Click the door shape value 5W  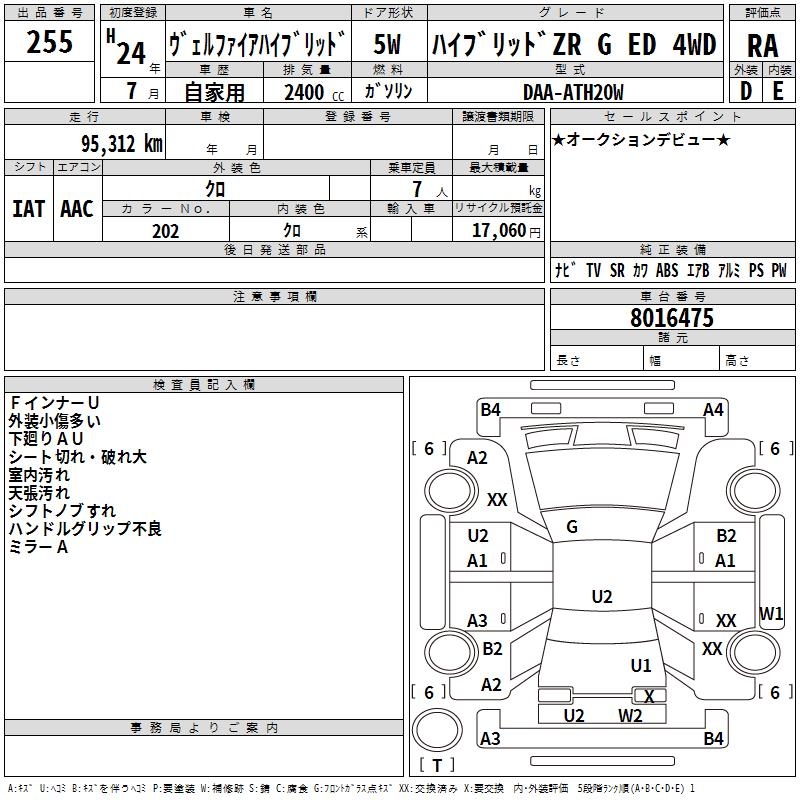tap(387, 44)
